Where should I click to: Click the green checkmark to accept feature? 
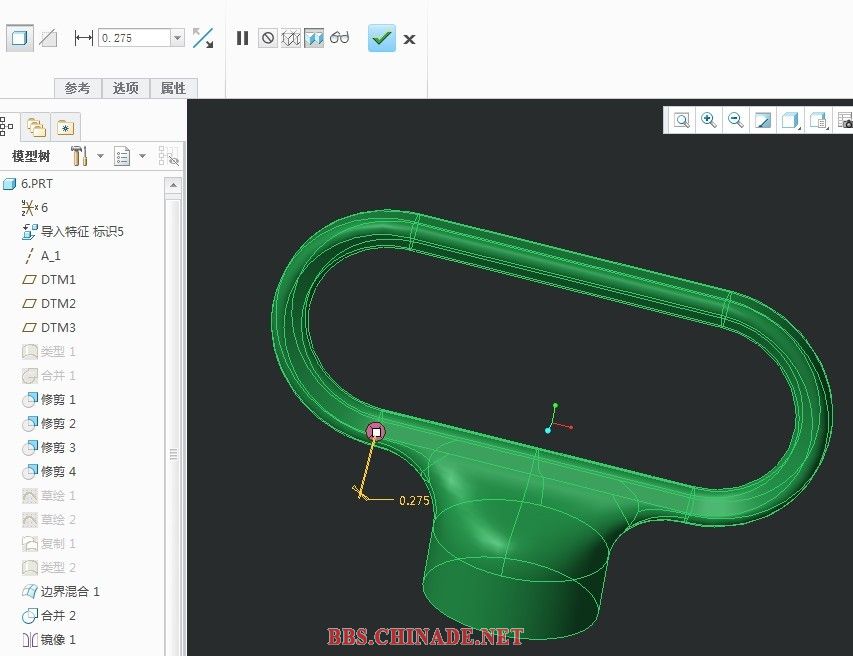pyautogui.click(x=381, y=38)
